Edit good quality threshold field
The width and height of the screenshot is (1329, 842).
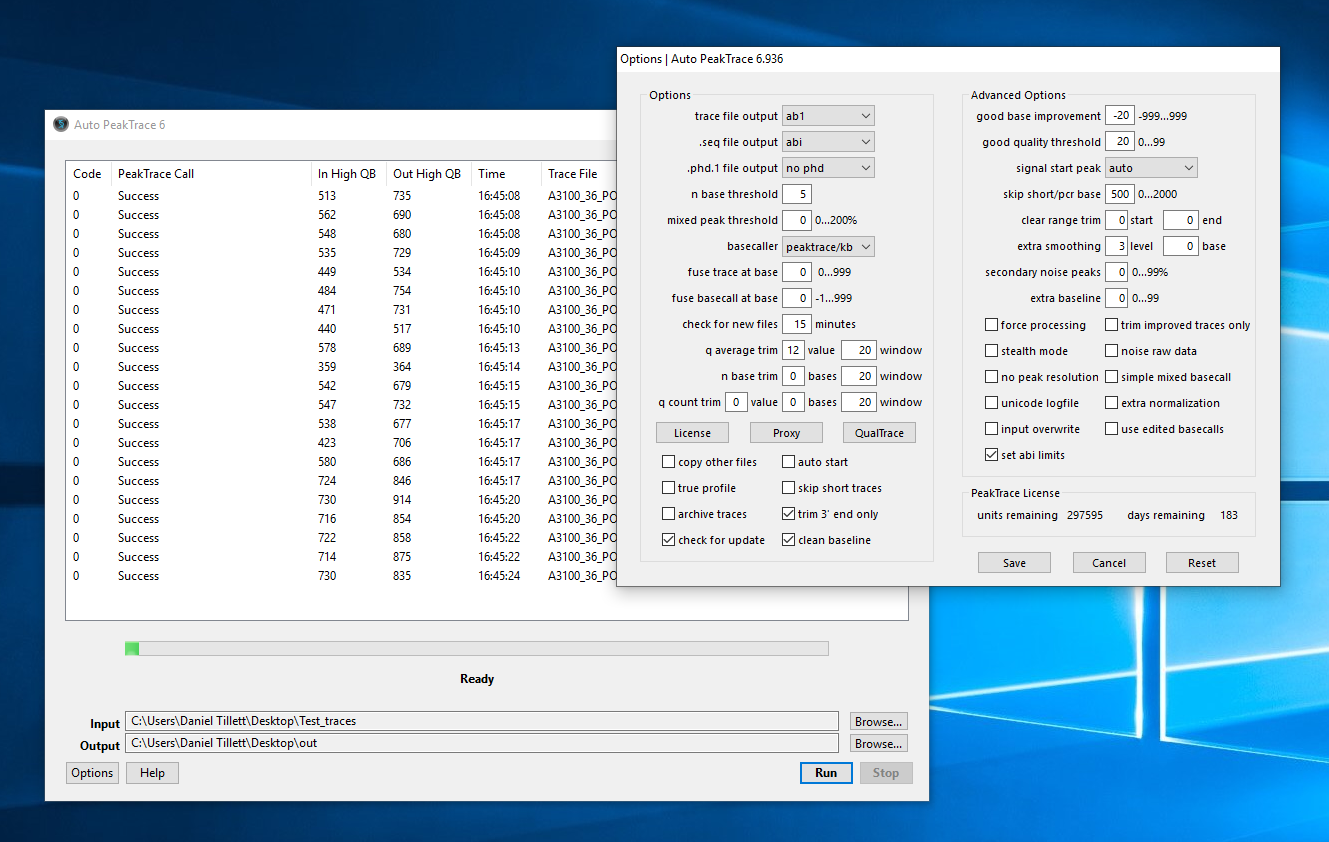pyautogui.click(x=1119, y=142)
